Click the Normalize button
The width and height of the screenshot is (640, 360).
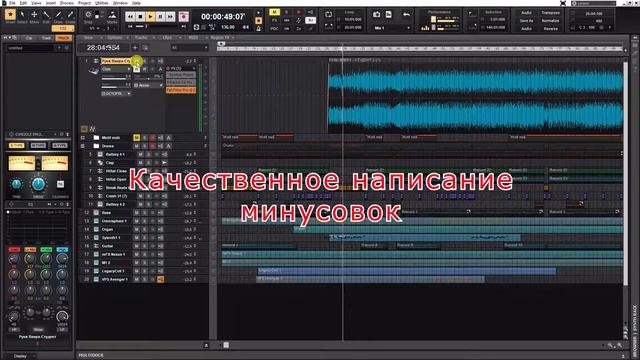[550, 20]
